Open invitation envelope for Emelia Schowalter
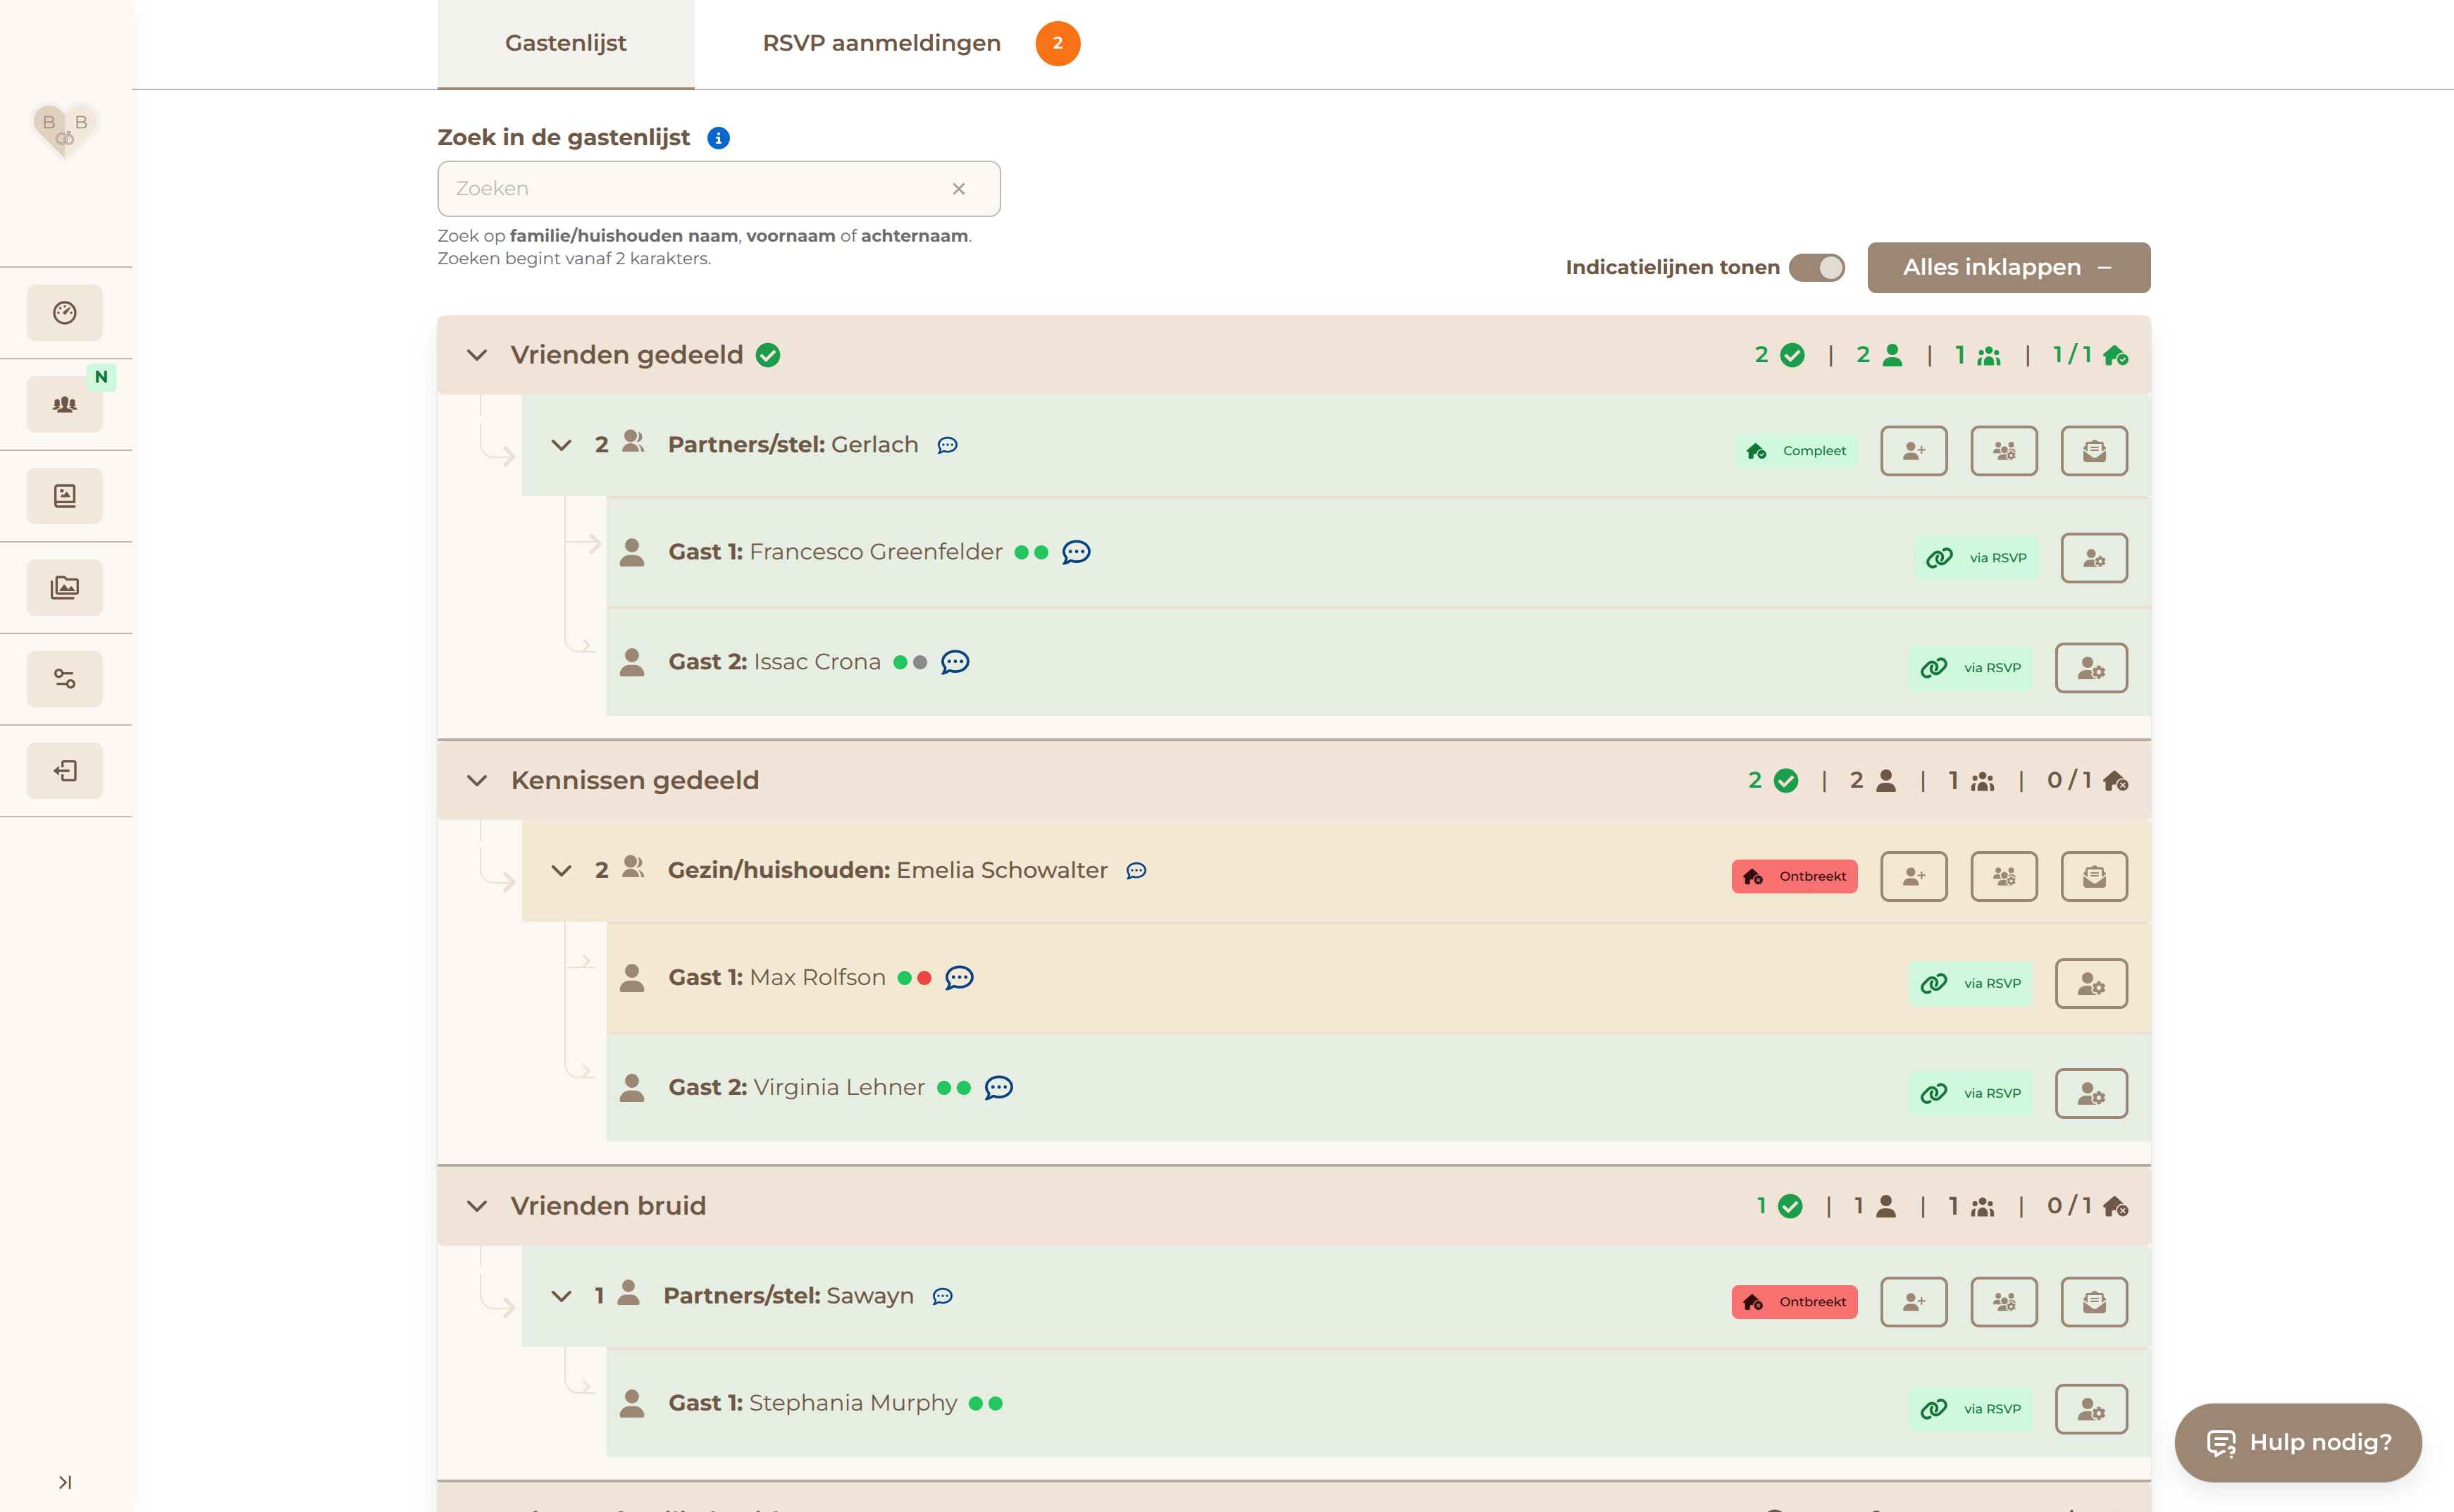This screenshot has width=2454, height=1512. click(x=2094, y=877)
